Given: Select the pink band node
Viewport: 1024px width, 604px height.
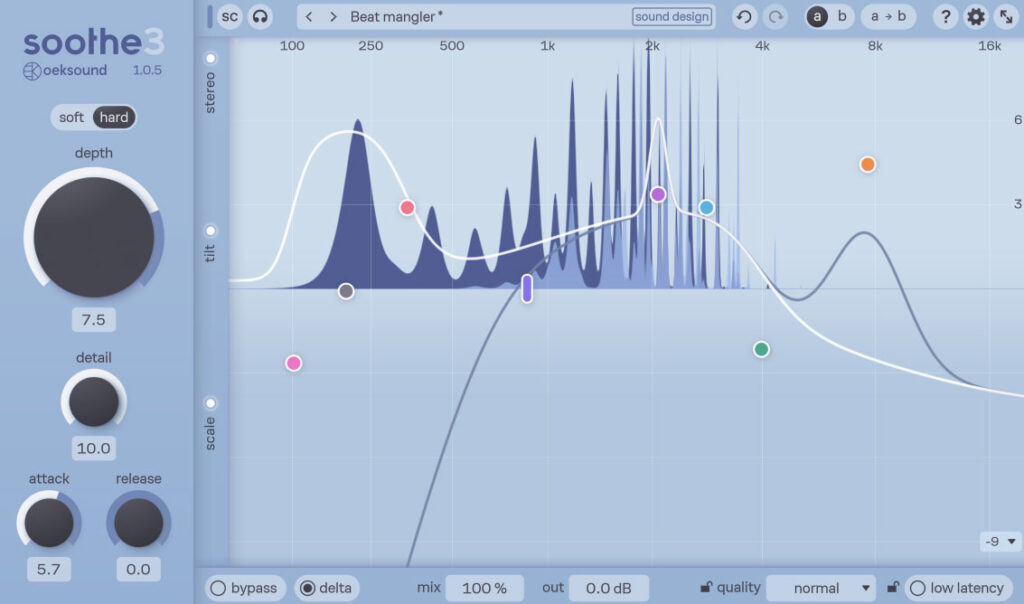Looking at the screenshot, I should click(x=294, y=363).
